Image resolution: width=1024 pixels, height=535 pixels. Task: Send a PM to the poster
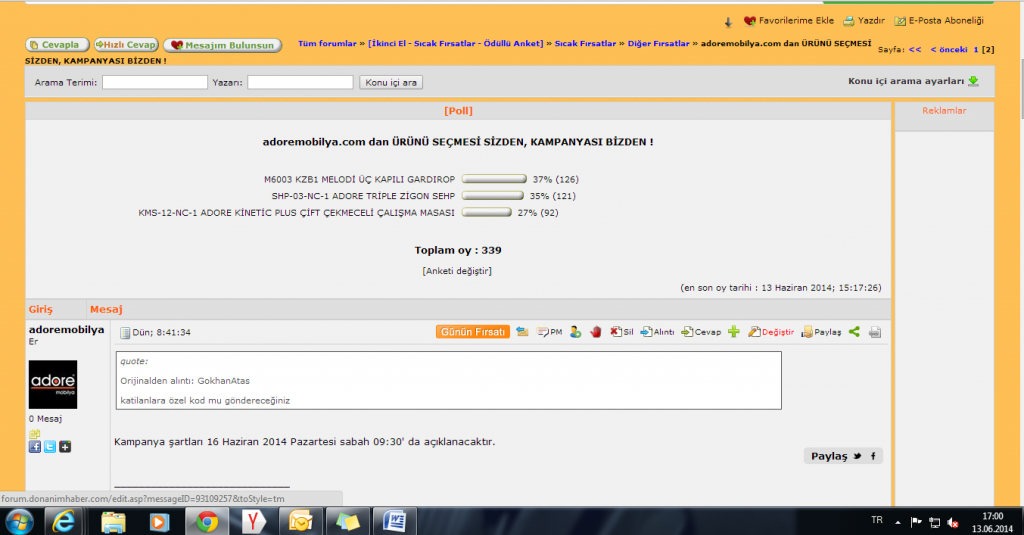549,332
